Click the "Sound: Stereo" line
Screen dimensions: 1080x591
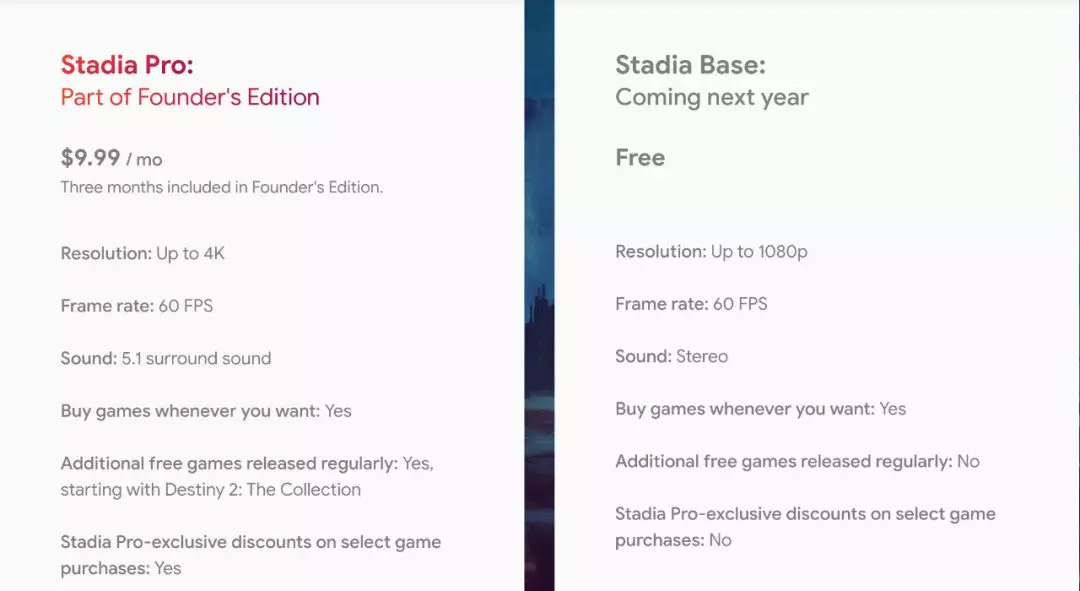click(x=671, y=356)
